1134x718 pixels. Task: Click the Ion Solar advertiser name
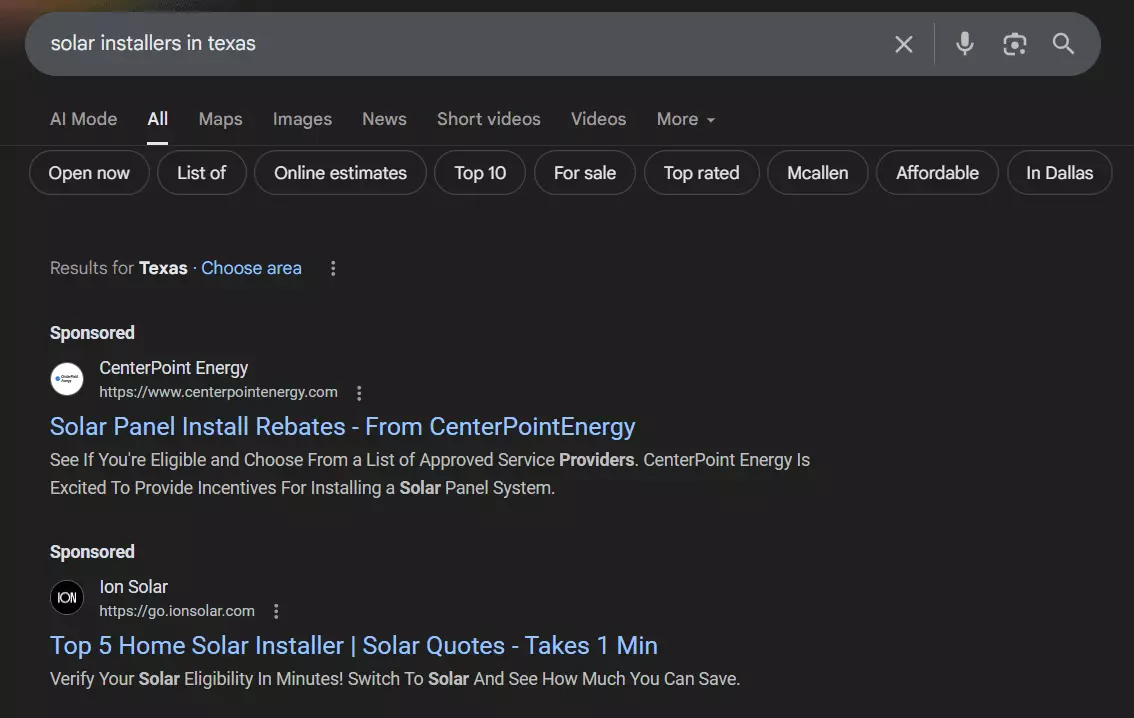[x=134, y=587]
